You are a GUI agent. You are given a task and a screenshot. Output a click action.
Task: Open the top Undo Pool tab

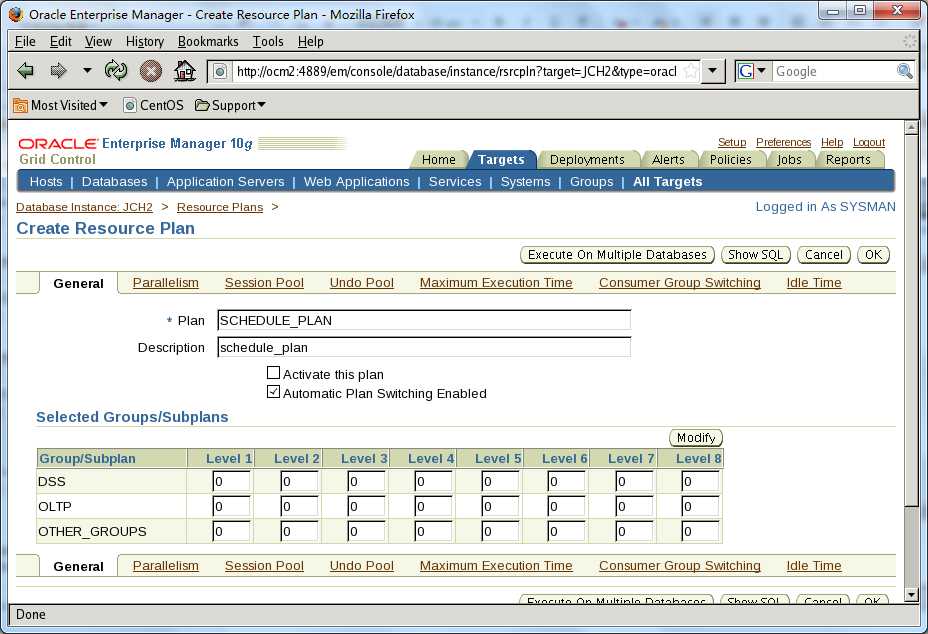pyautogui.click(x=362, y=283)
